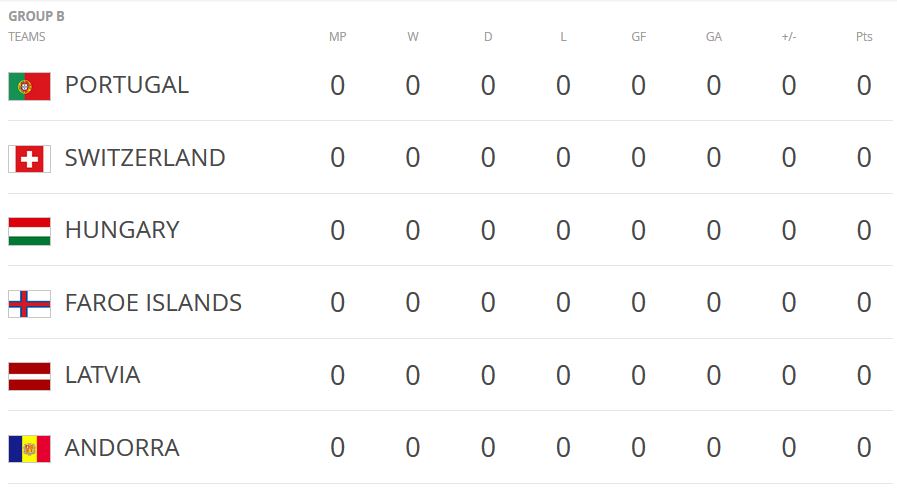The image size is (897, 492).
Task: Click the Faroe Islands flag icon
Action: point(29,303)
